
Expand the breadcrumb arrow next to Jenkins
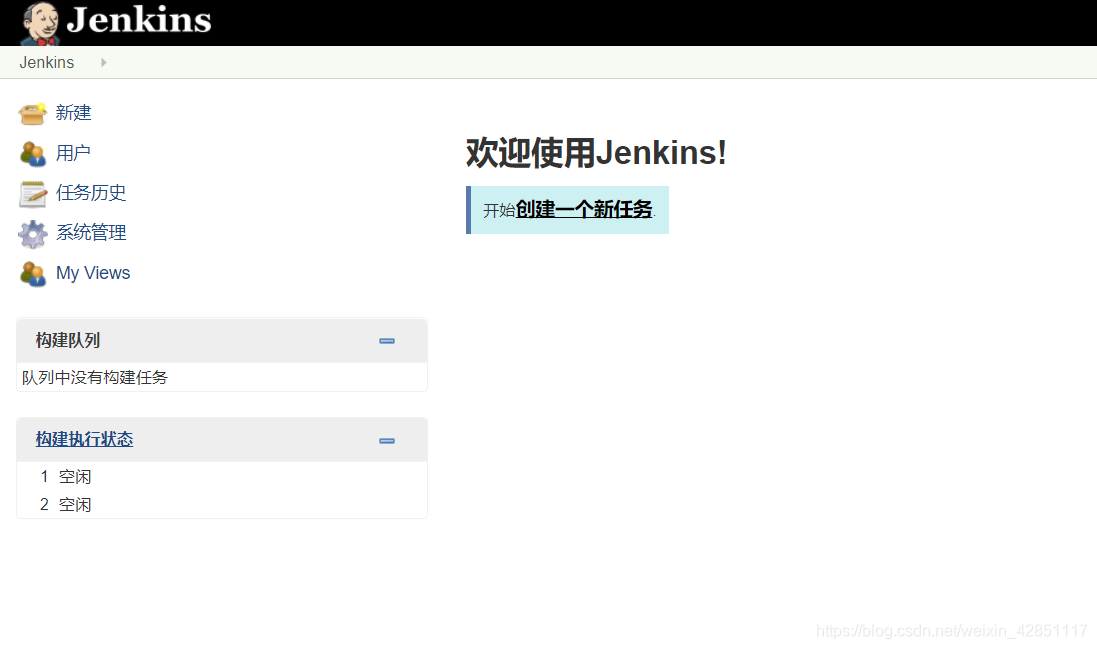pos(104,62)
